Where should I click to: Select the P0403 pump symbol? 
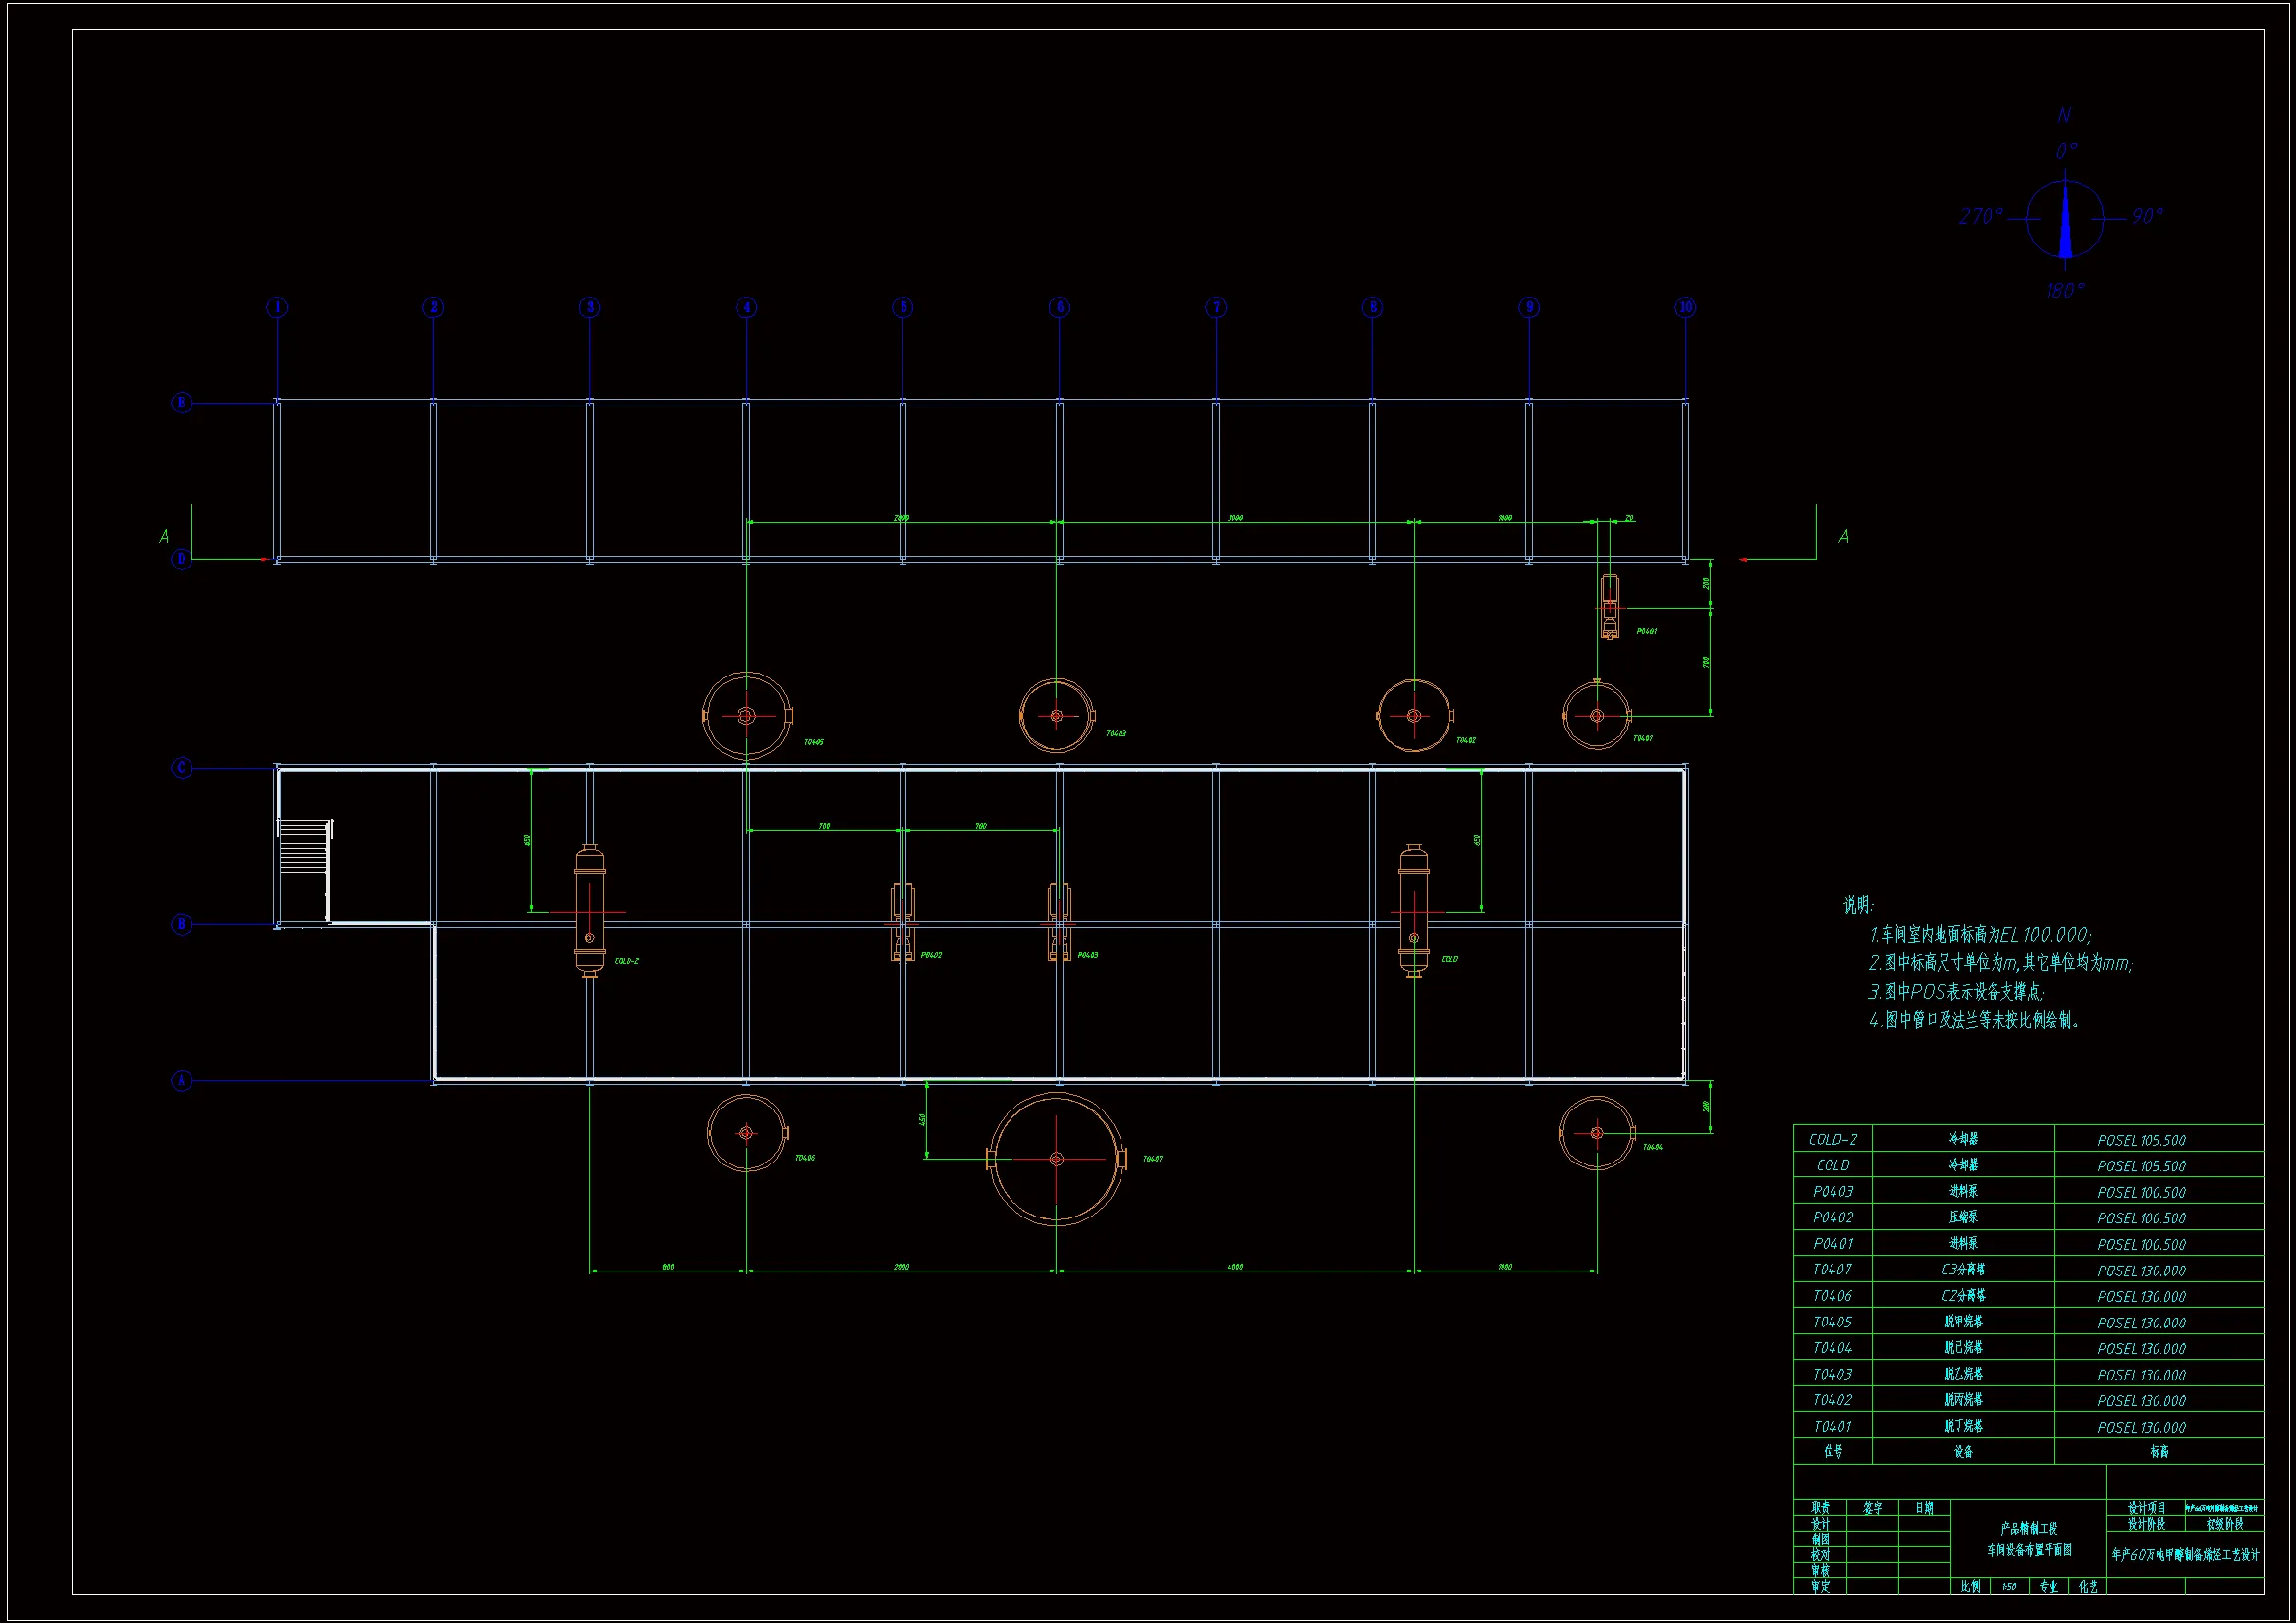coord(1059,922)
